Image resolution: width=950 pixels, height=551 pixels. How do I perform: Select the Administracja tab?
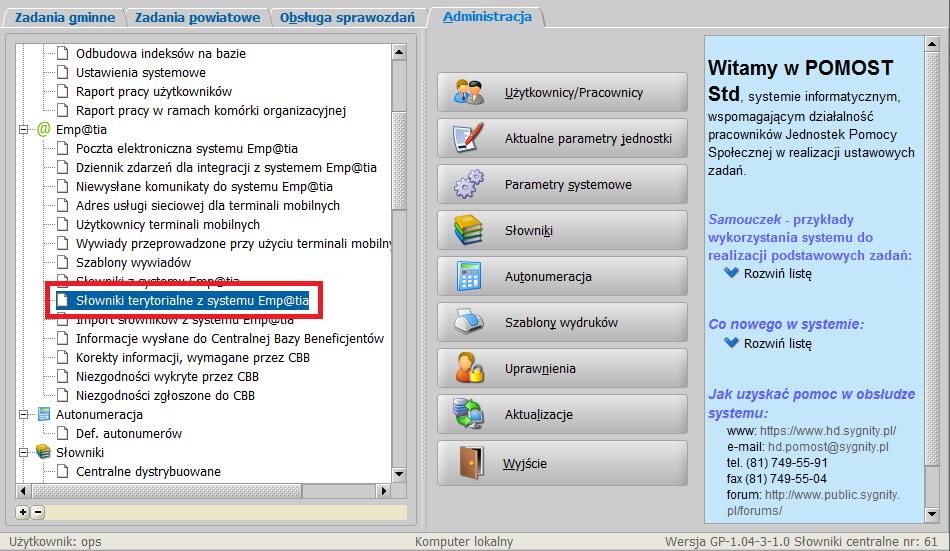point(487,17)
